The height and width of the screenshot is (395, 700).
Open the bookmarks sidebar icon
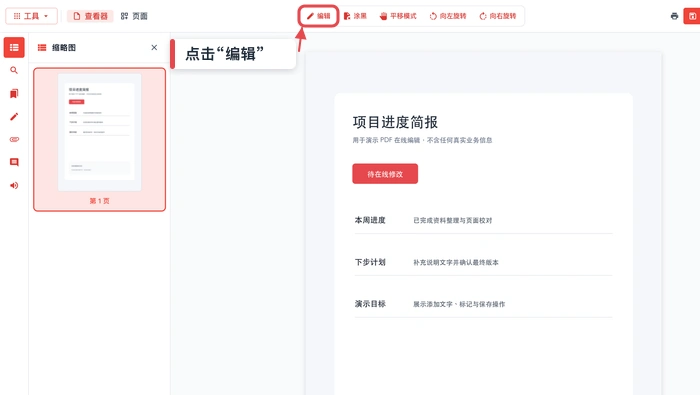[x=14, y=93]
